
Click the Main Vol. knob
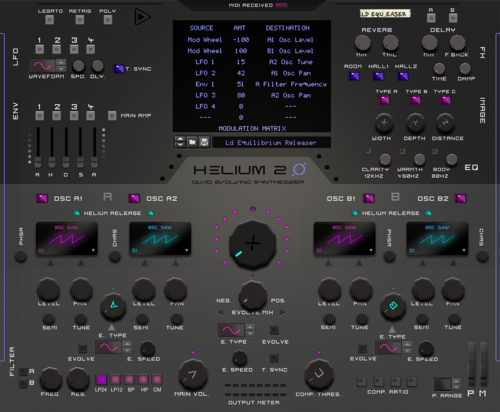(193, 374)
